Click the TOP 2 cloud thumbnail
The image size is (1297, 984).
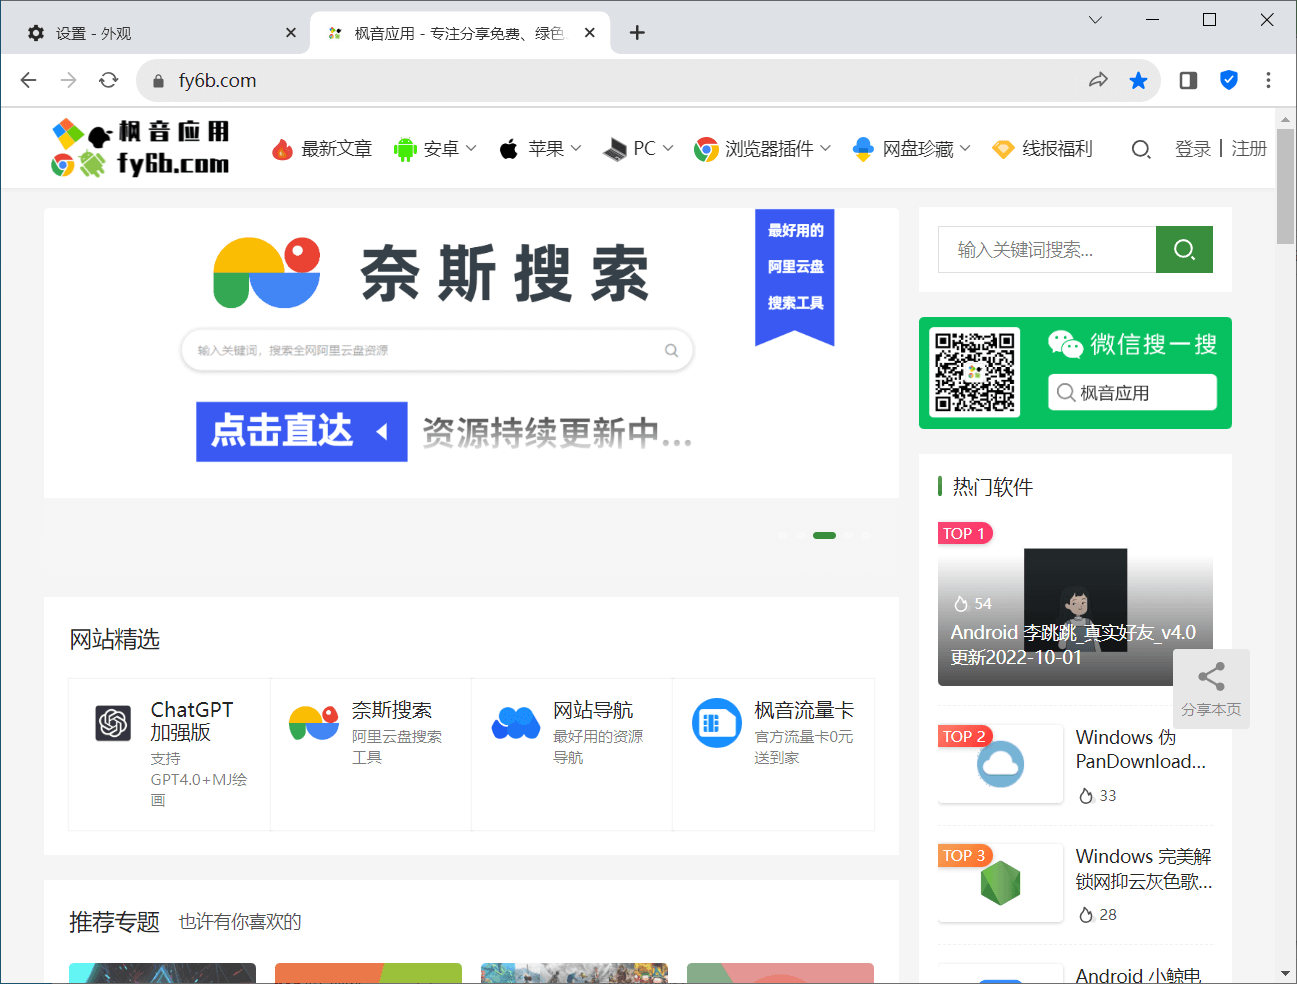click(x=1000, y=764)
